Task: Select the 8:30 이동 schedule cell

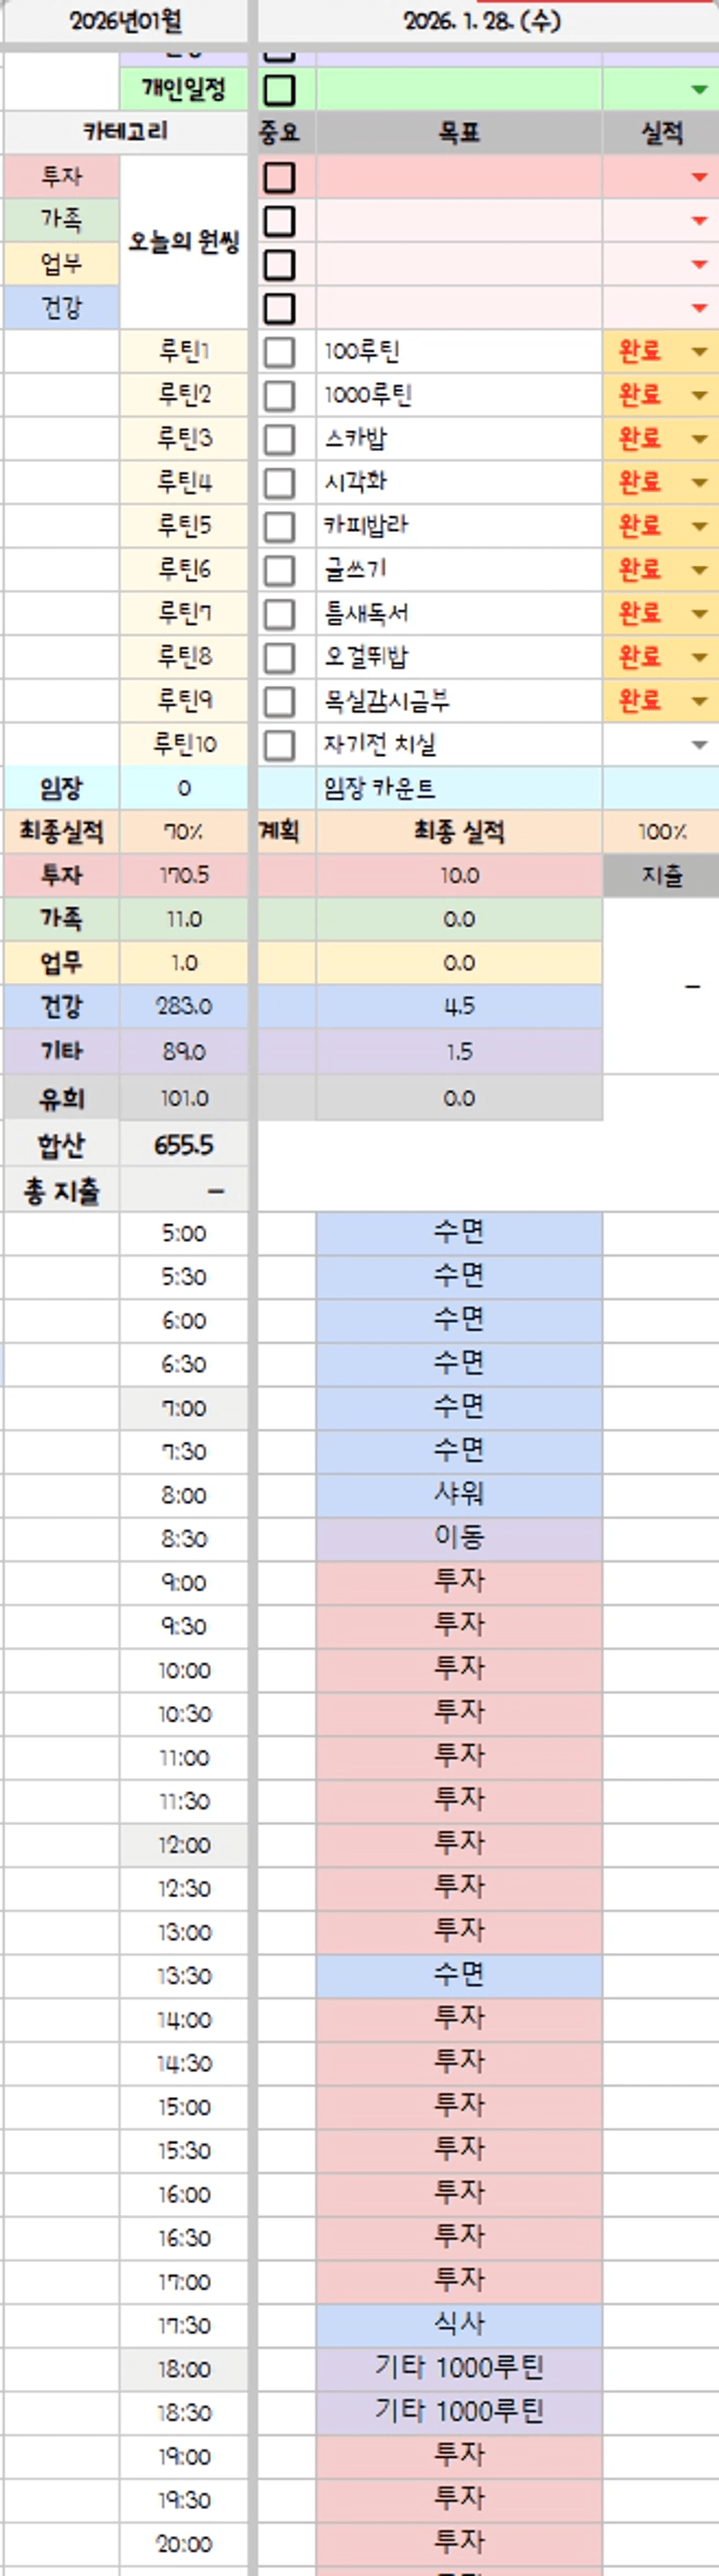Action: pyautogui.click(x=459, y=1537)
